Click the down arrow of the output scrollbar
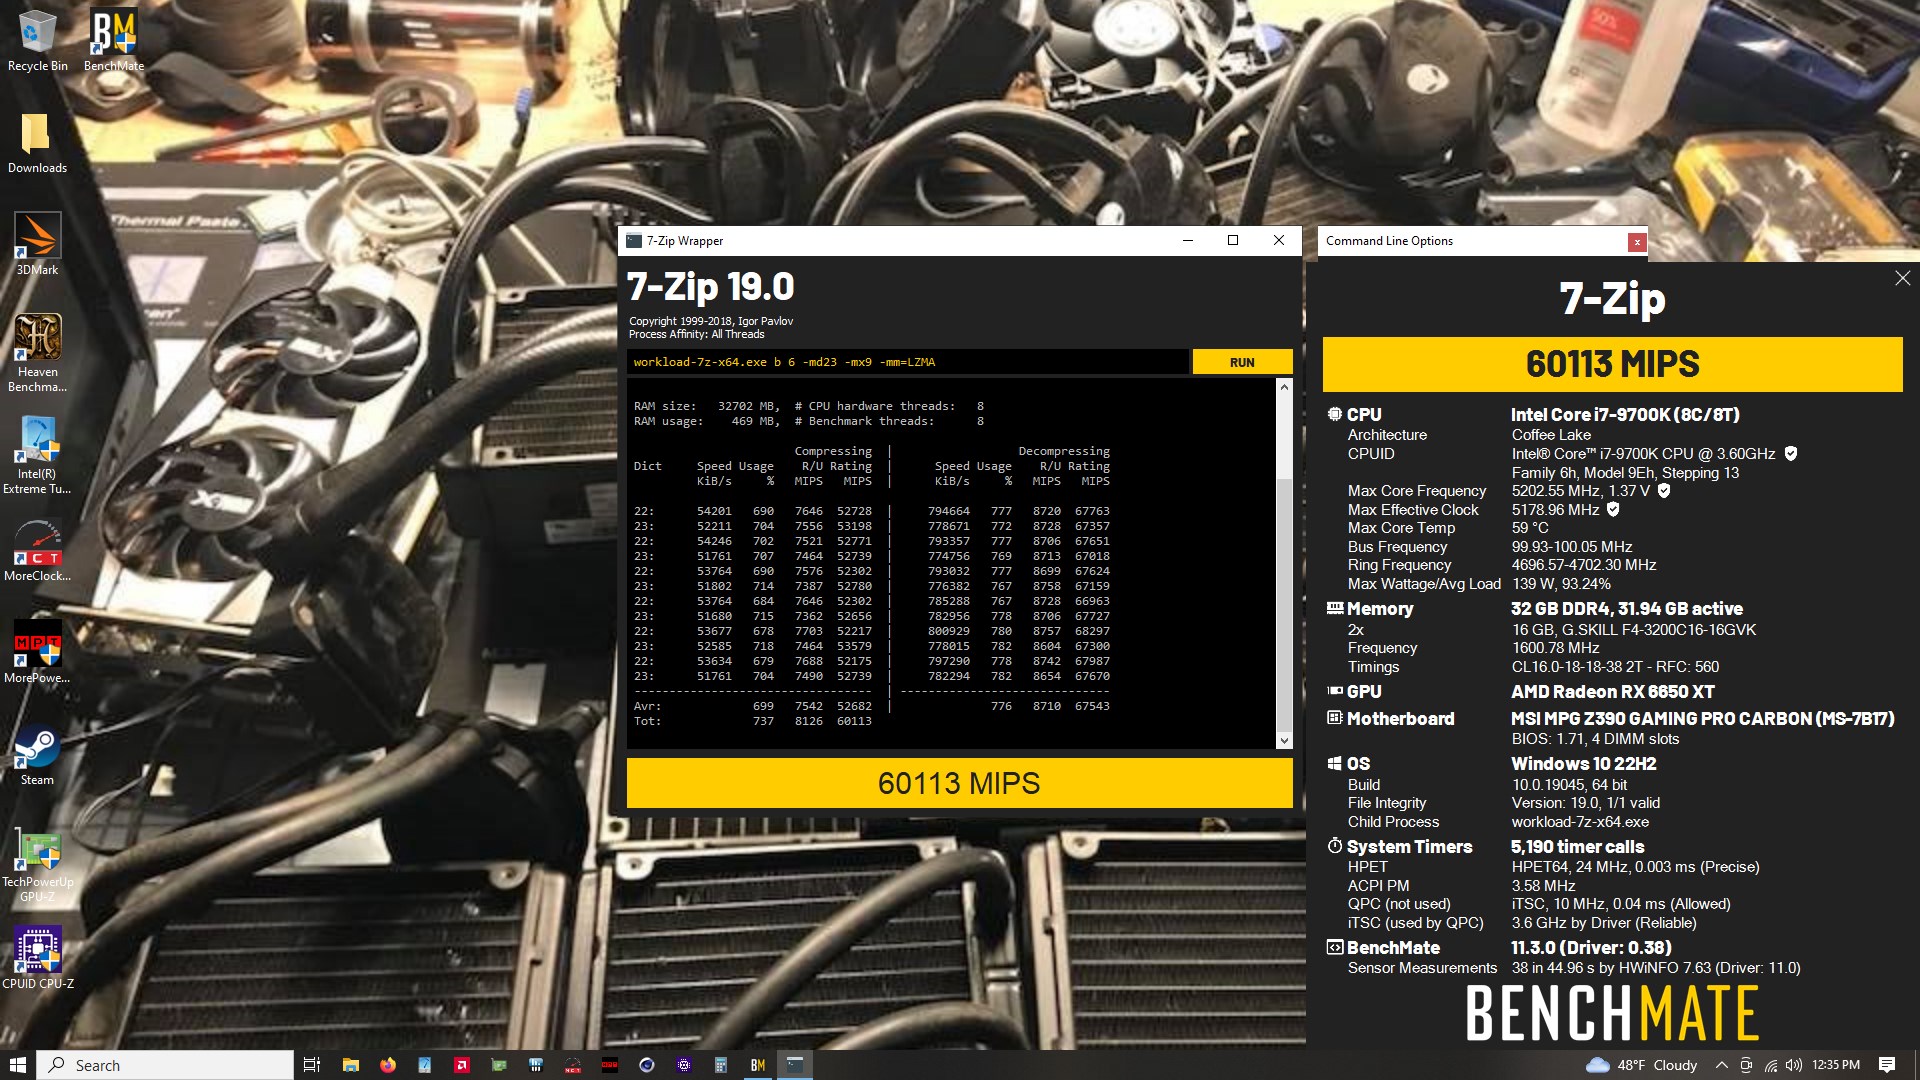This screenshot has width=1920, height=1080. [1284, 740]
